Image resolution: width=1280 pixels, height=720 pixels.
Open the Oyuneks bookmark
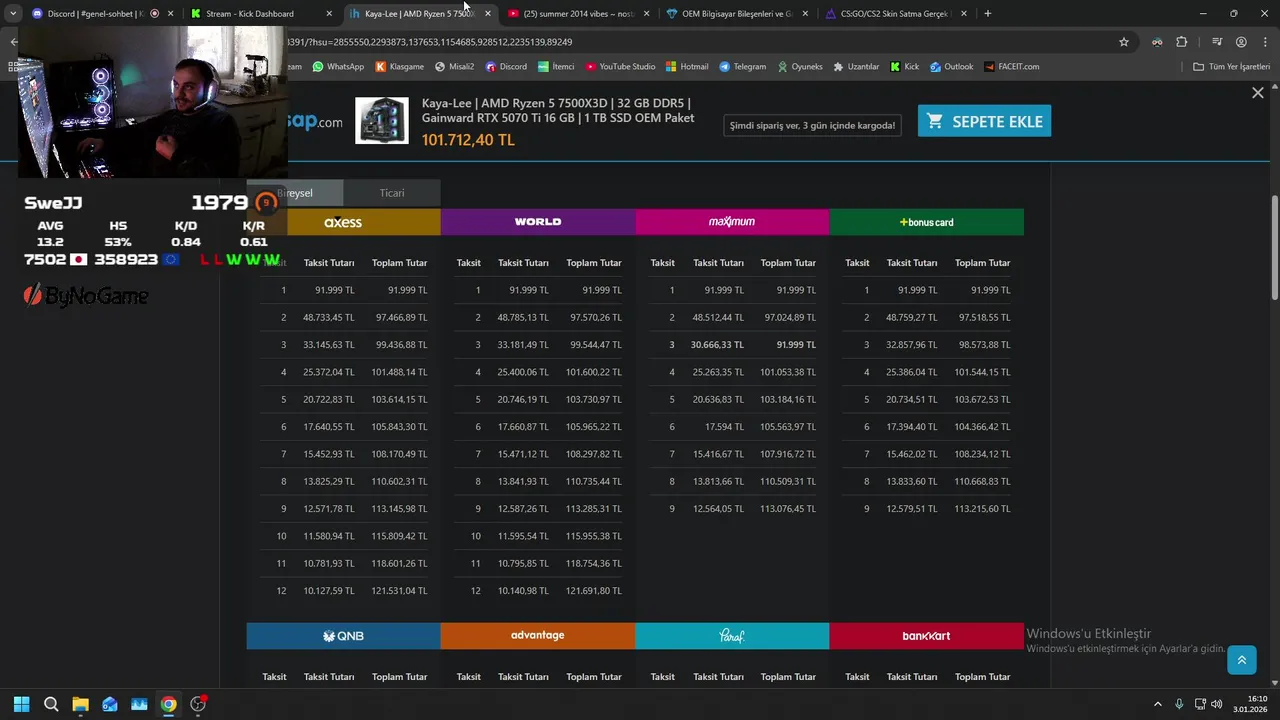(x=800, y=67)
